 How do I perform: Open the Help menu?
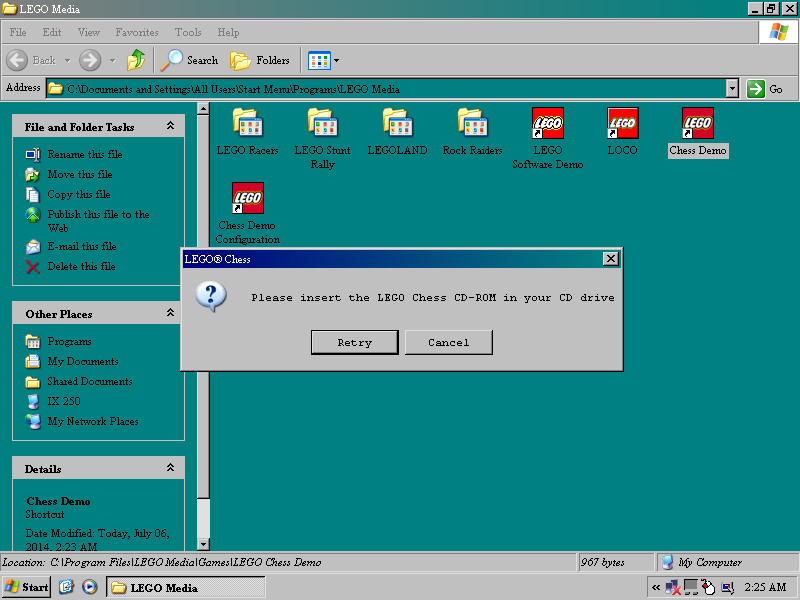click(228, 32)
